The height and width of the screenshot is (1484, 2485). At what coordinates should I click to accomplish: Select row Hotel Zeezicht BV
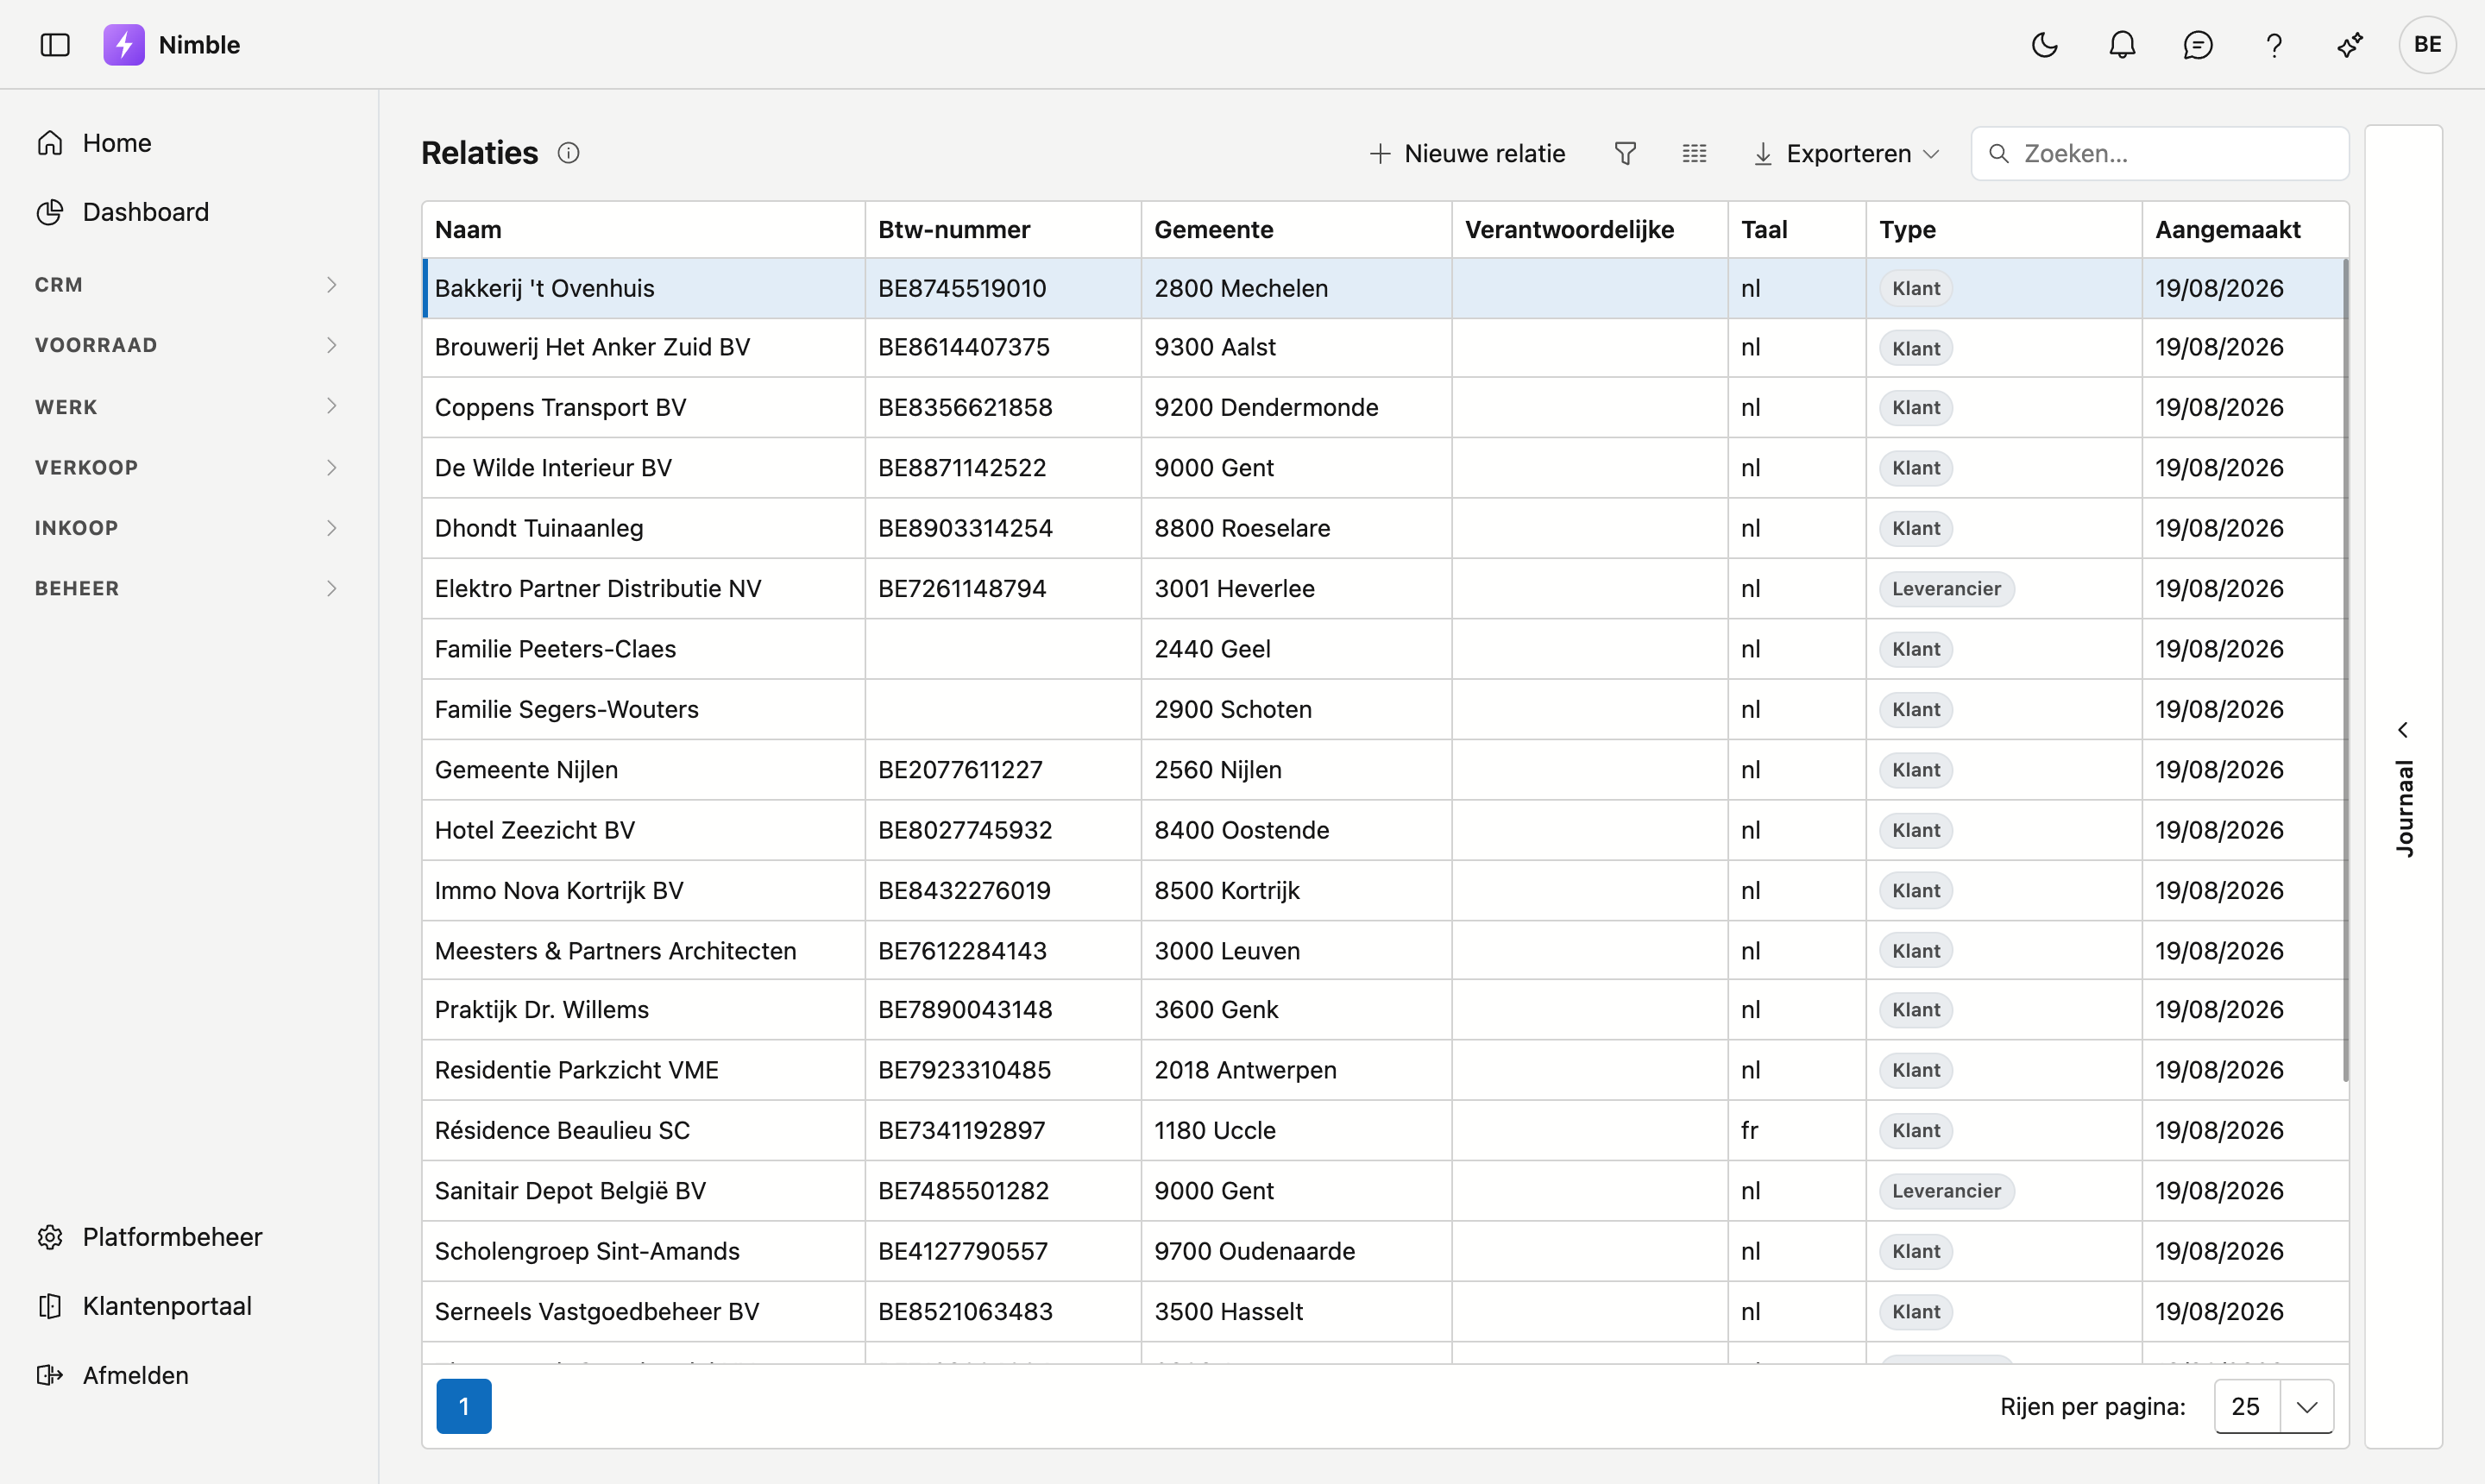click(1385, 830)
